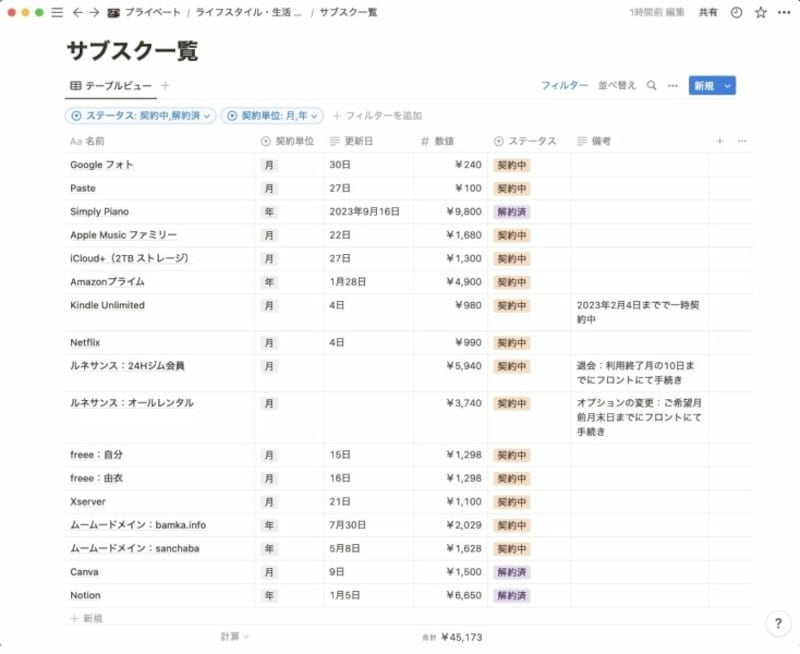Open the view options ellipsis menu

673,86
